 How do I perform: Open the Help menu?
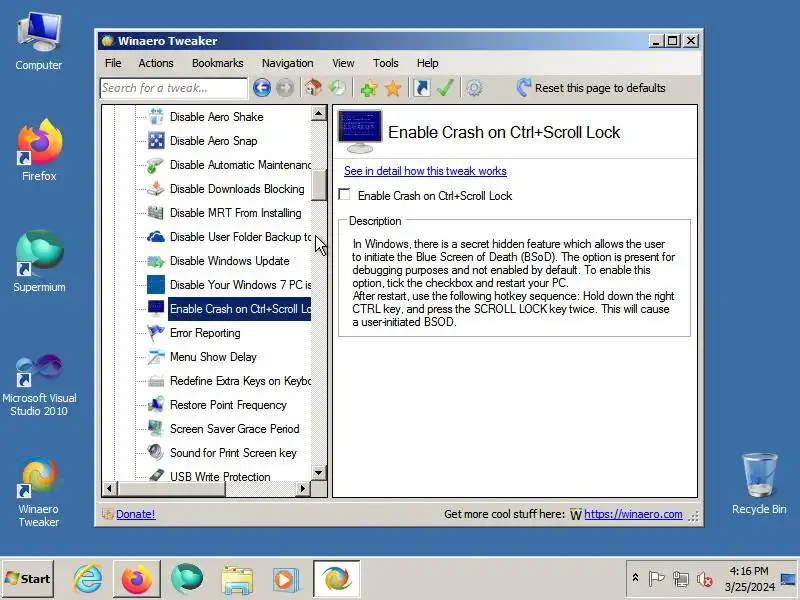tap(428, 63)
